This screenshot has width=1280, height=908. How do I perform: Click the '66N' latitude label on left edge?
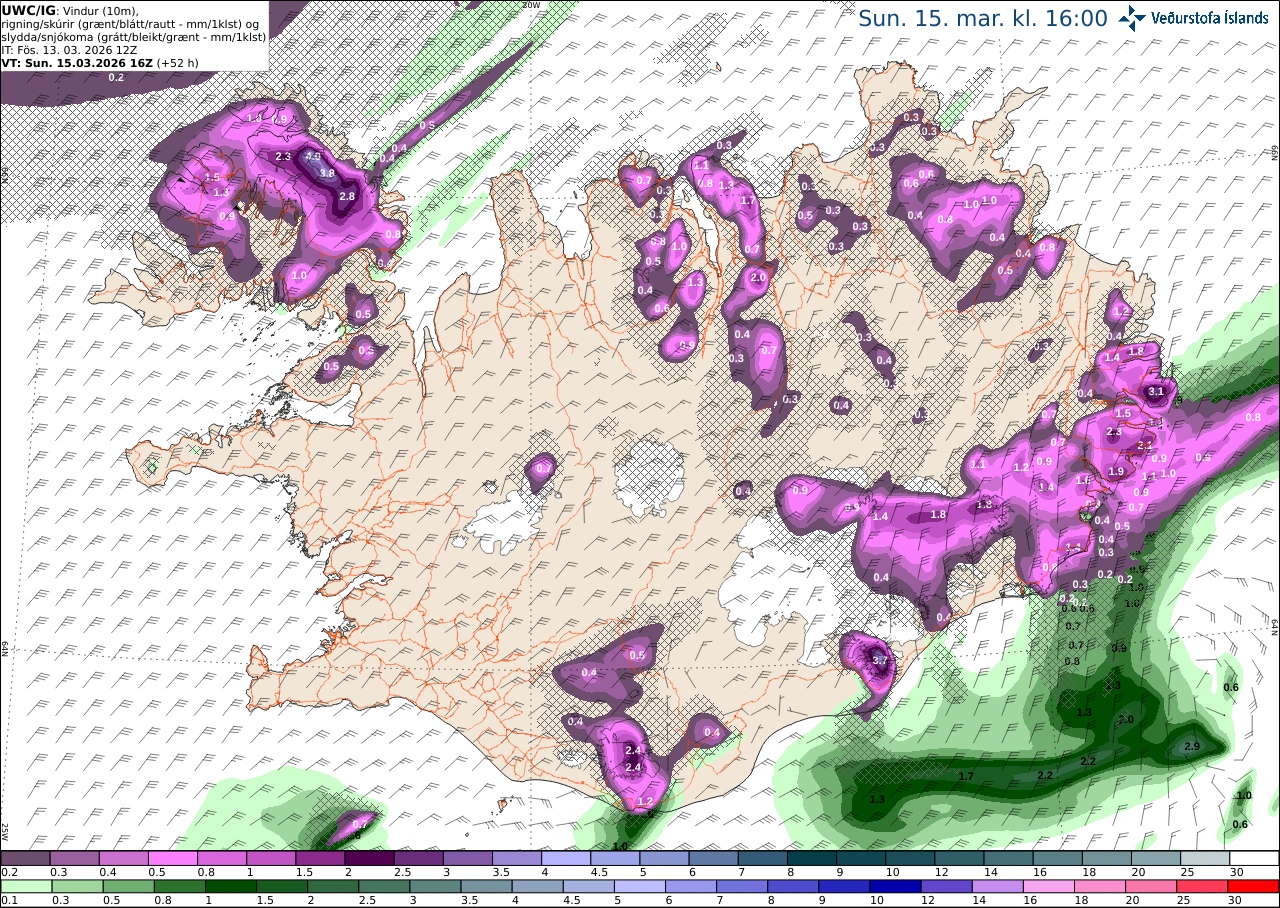[5, 174]
